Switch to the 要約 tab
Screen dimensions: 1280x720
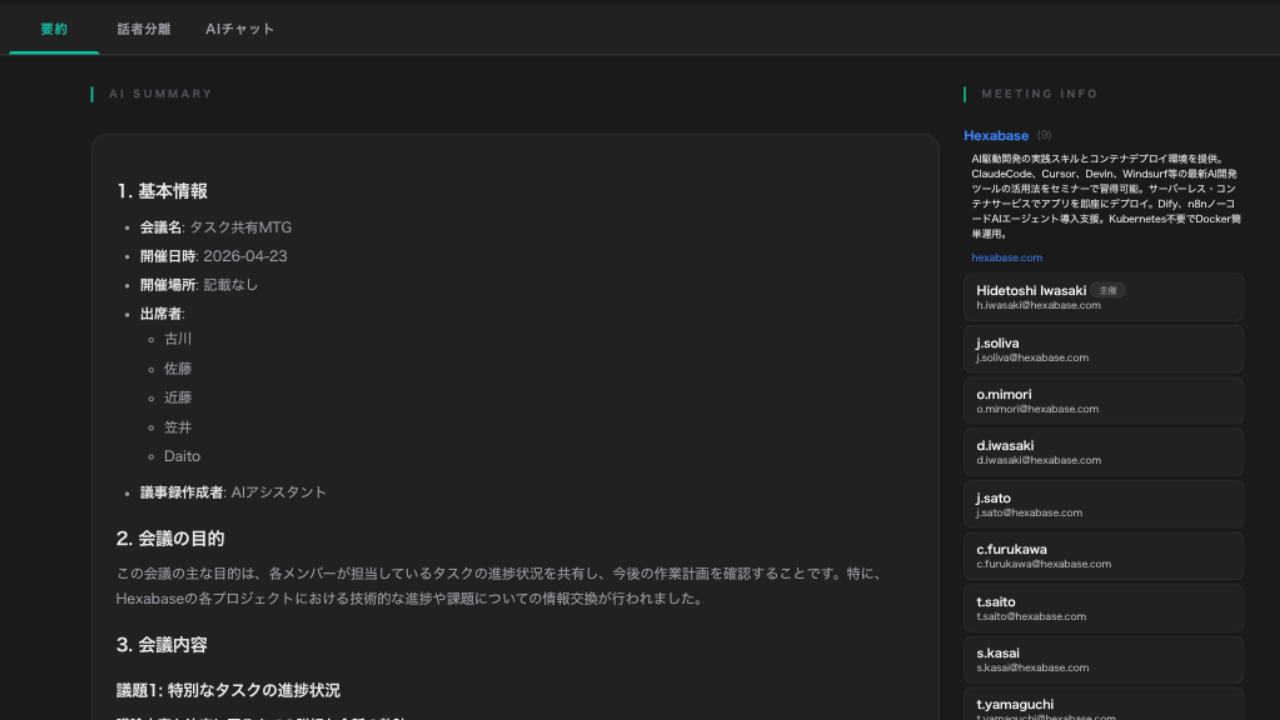54,29
